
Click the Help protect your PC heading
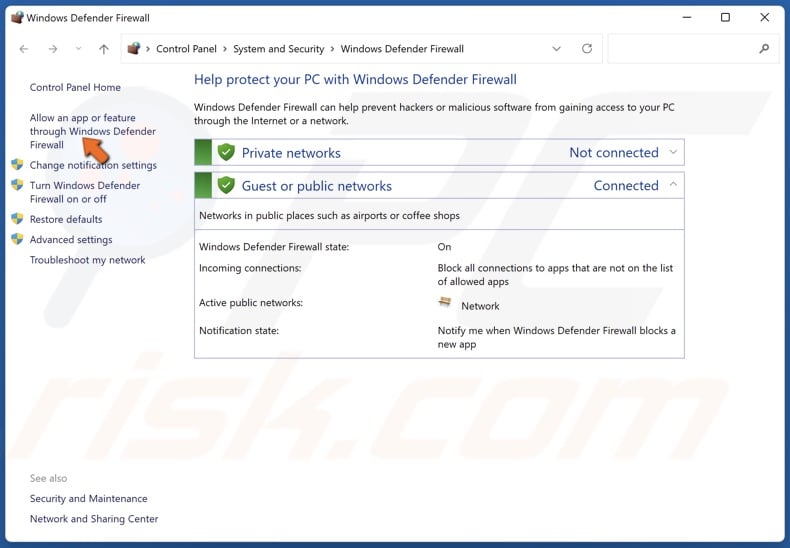point(355,80)
